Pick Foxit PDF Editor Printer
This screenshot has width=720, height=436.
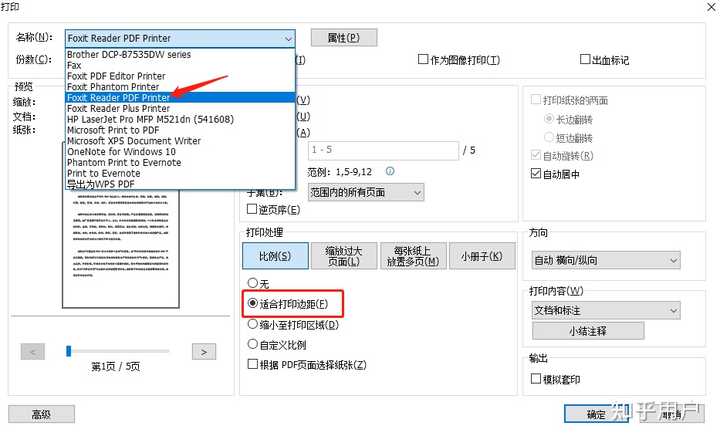180,76
